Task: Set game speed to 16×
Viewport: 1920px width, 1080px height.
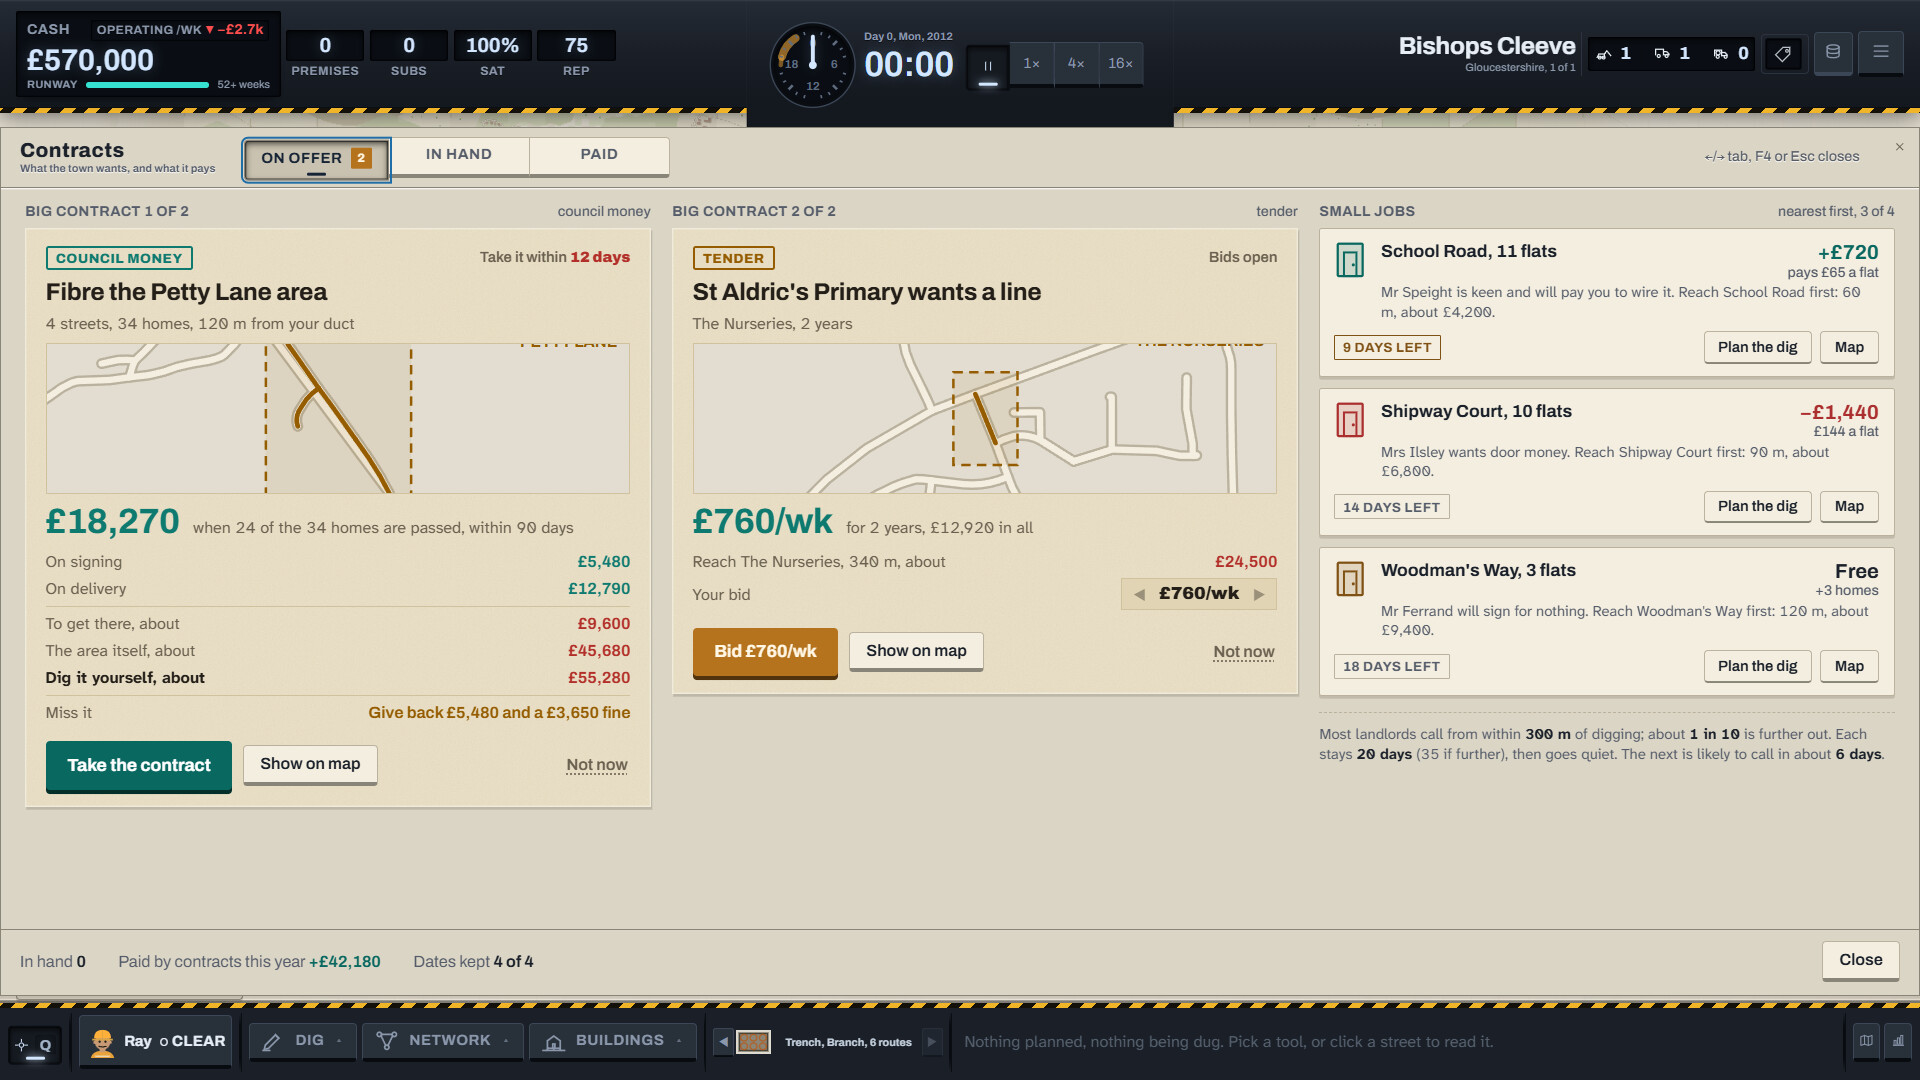Action: pyautogui.click(x=1121, y=64)
